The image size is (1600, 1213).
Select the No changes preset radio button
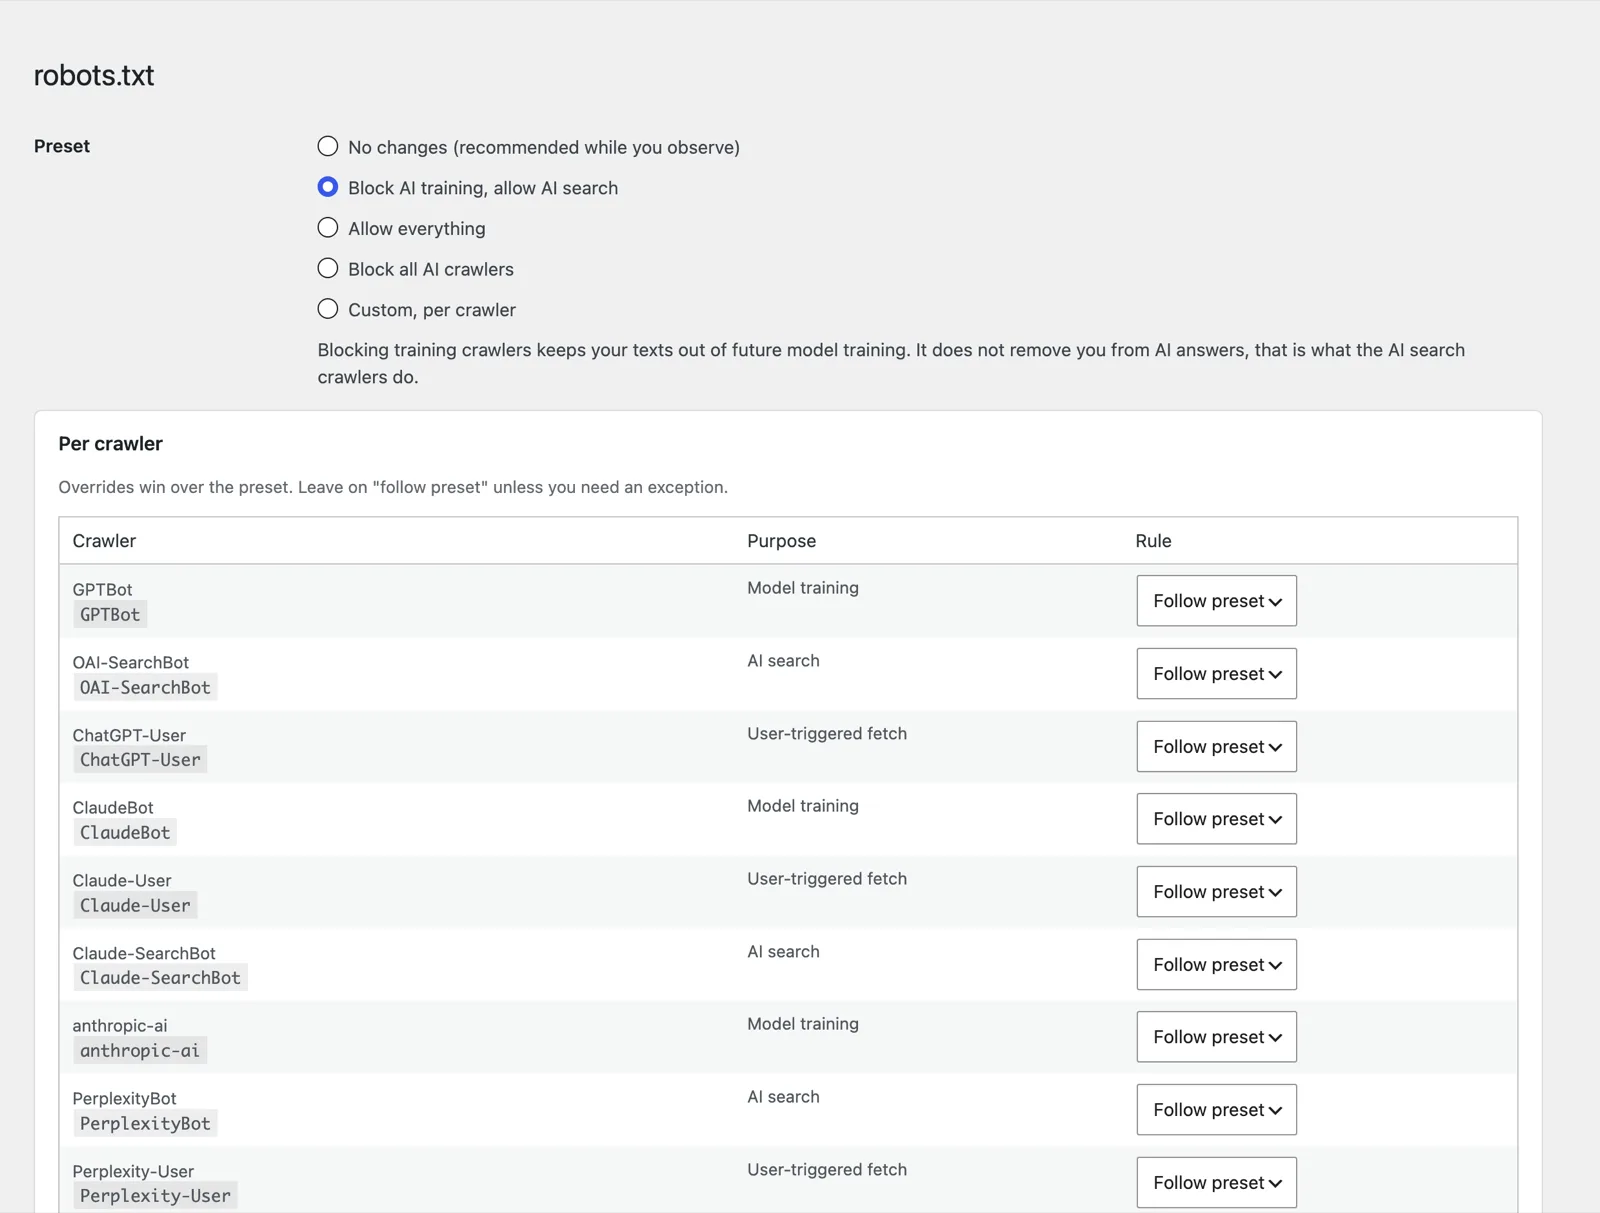[x=328, y=146]
